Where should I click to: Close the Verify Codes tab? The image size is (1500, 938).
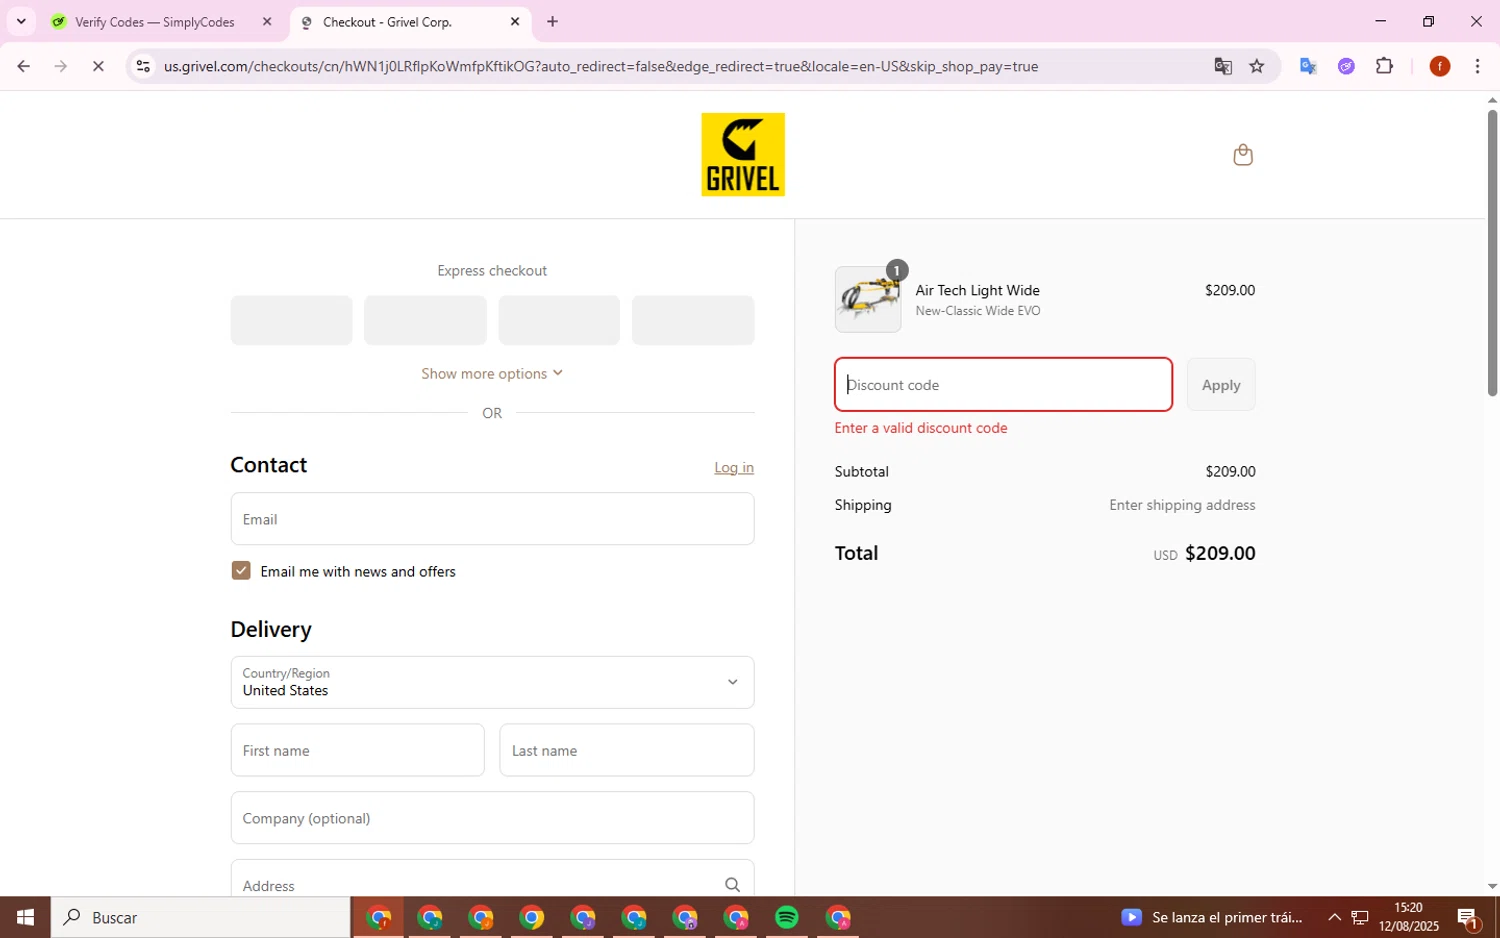pos(267,21)
